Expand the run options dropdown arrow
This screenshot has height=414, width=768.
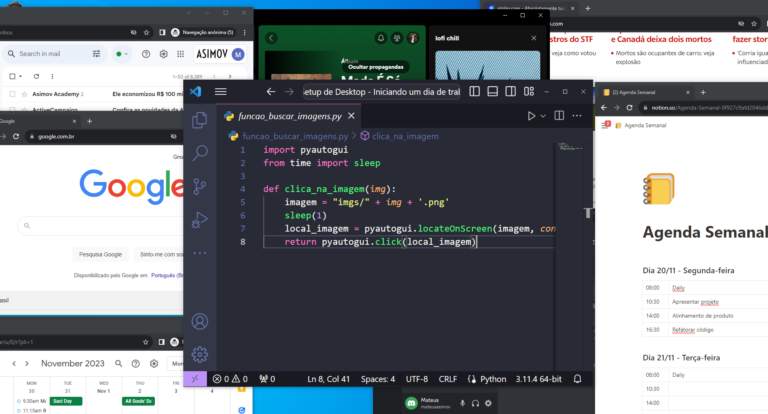[543, 116]
